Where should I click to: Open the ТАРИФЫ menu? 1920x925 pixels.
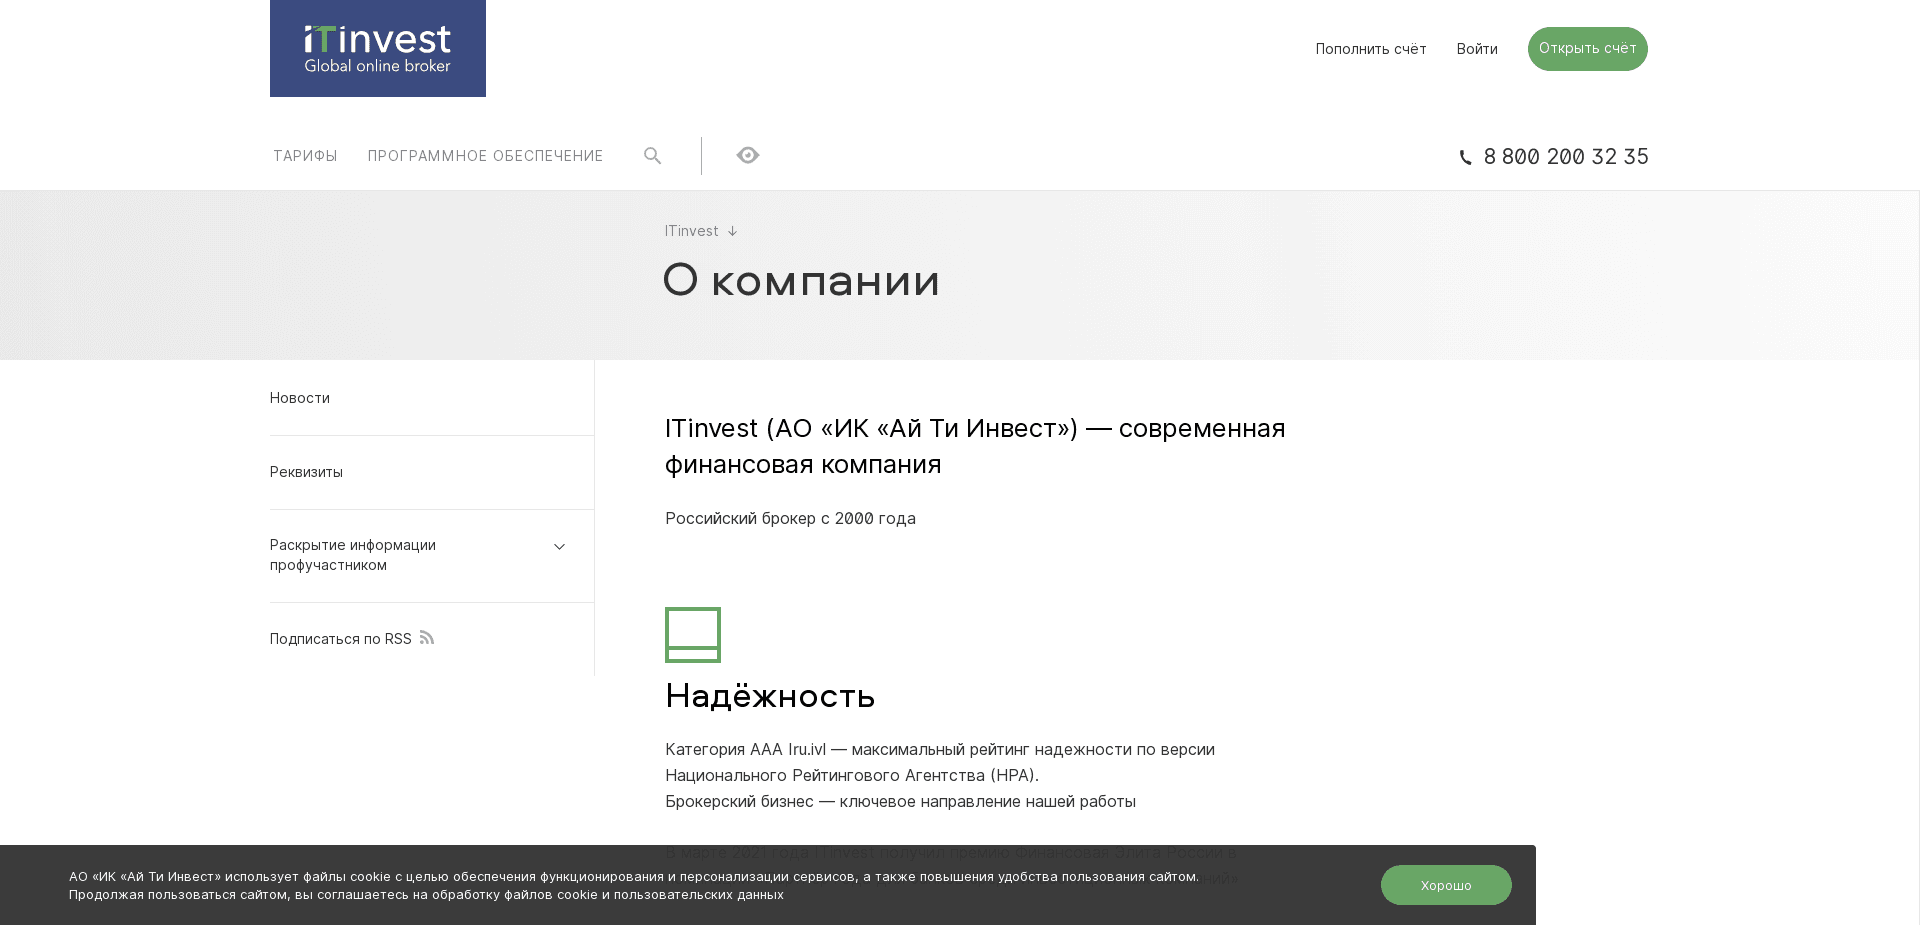[305, 156]
